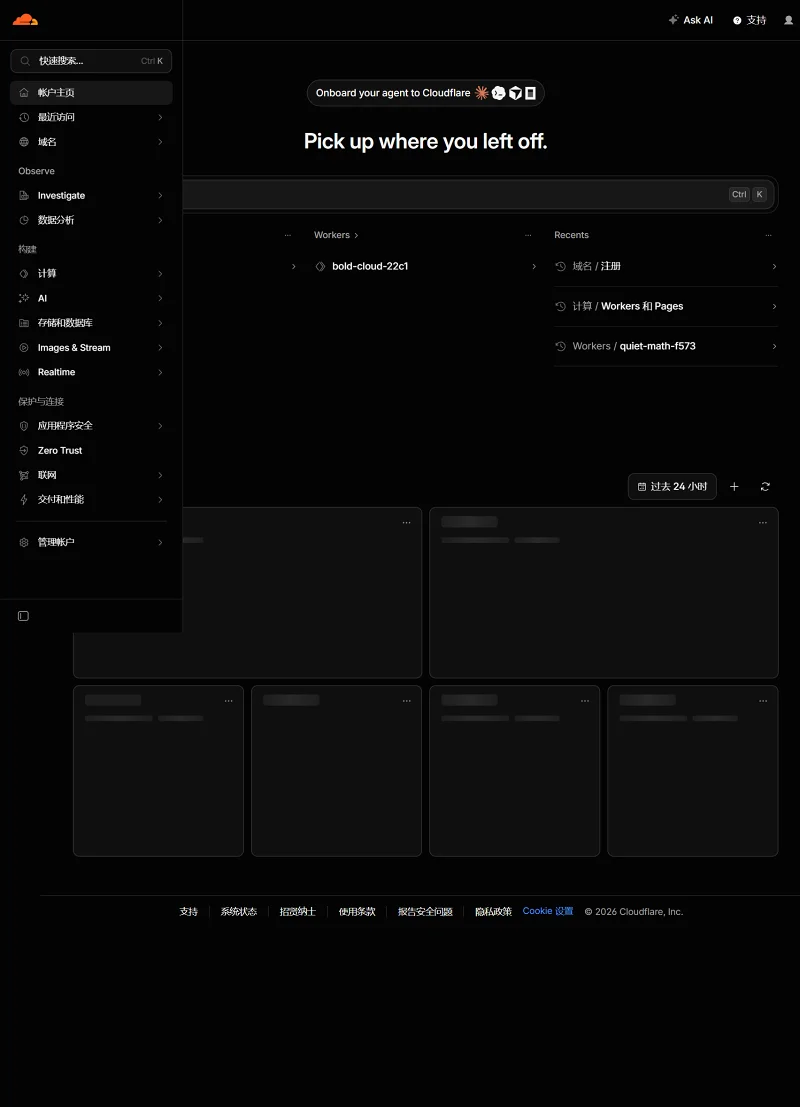Open recent item 域名 / 注册
Viewport: 800px width, 1107px height.
tap(666, 266)
